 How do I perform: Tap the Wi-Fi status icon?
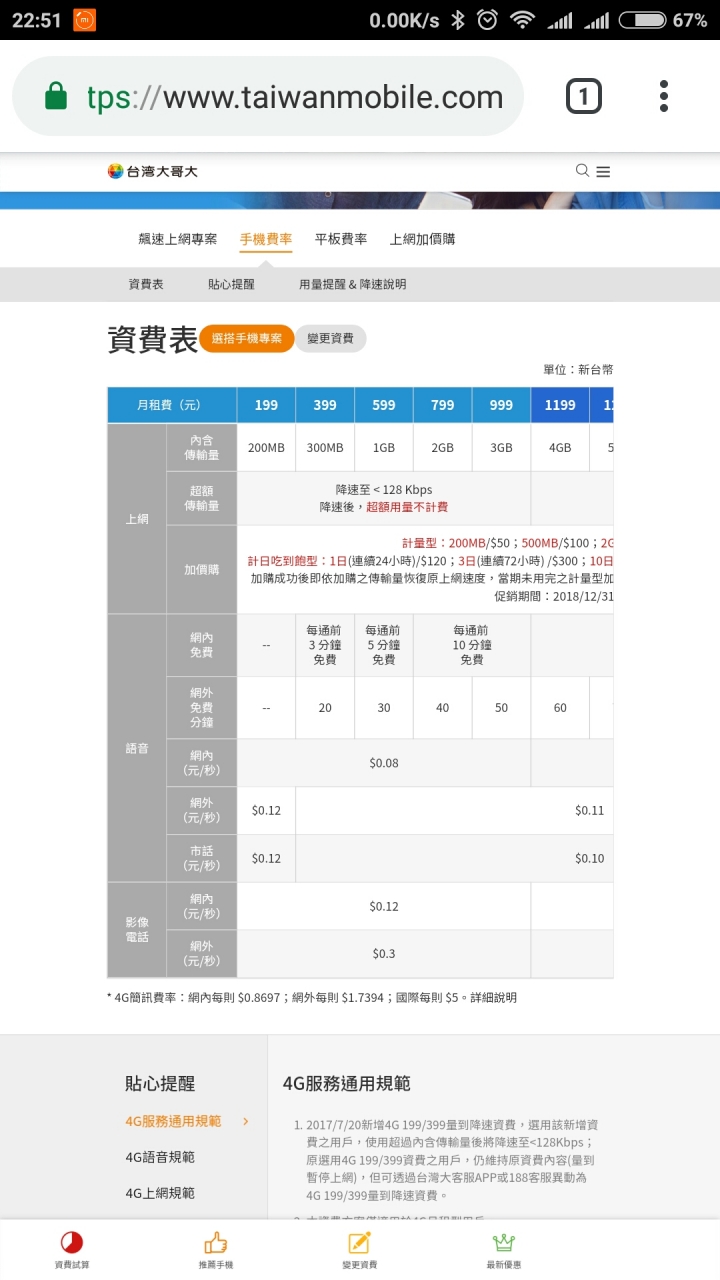point(521,20)
